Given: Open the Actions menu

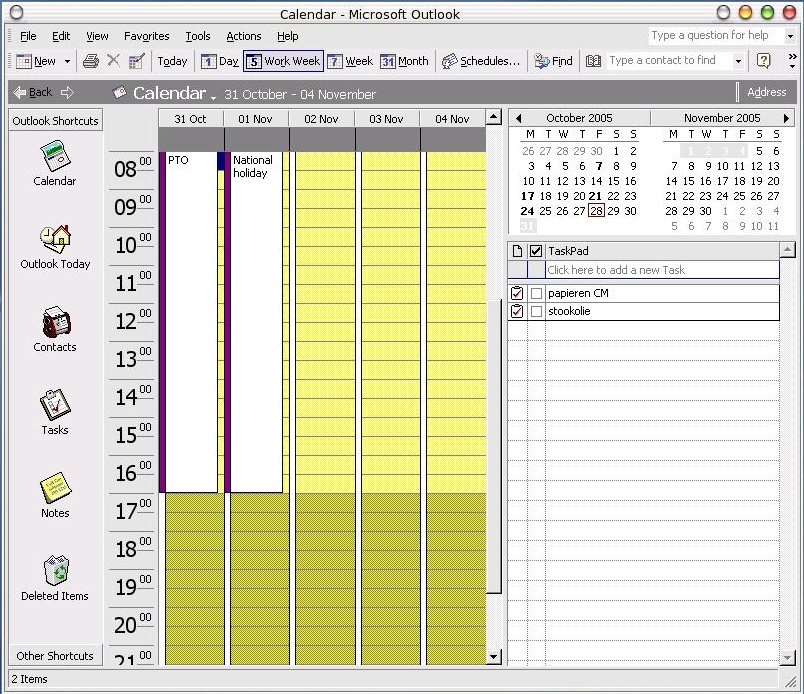Looking at the screenshot, I should (243, 36).
